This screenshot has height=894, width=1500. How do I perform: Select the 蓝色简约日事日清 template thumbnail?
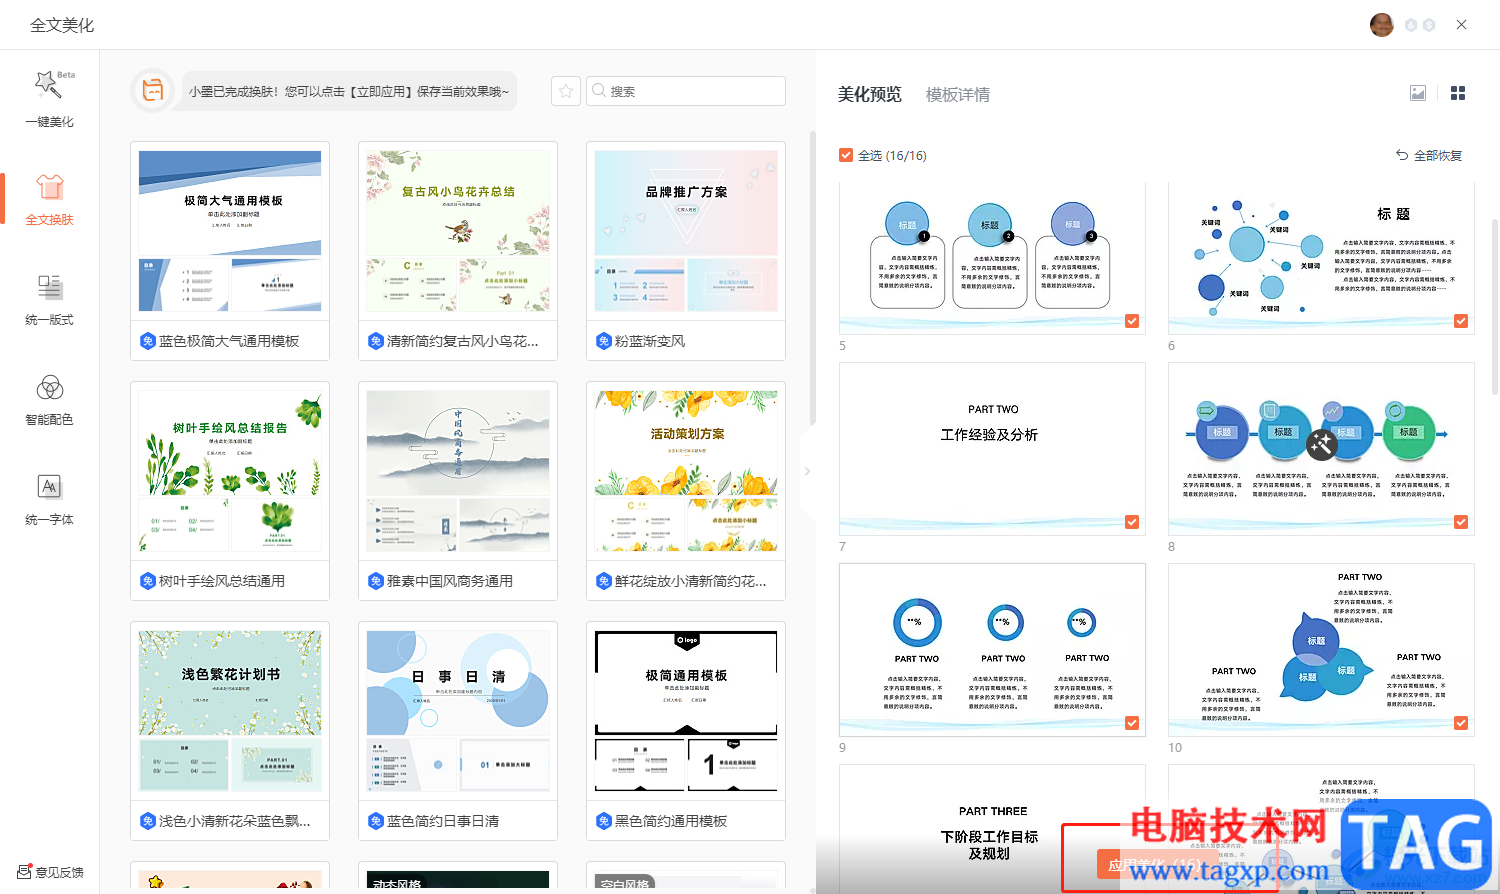coord(458,711)
